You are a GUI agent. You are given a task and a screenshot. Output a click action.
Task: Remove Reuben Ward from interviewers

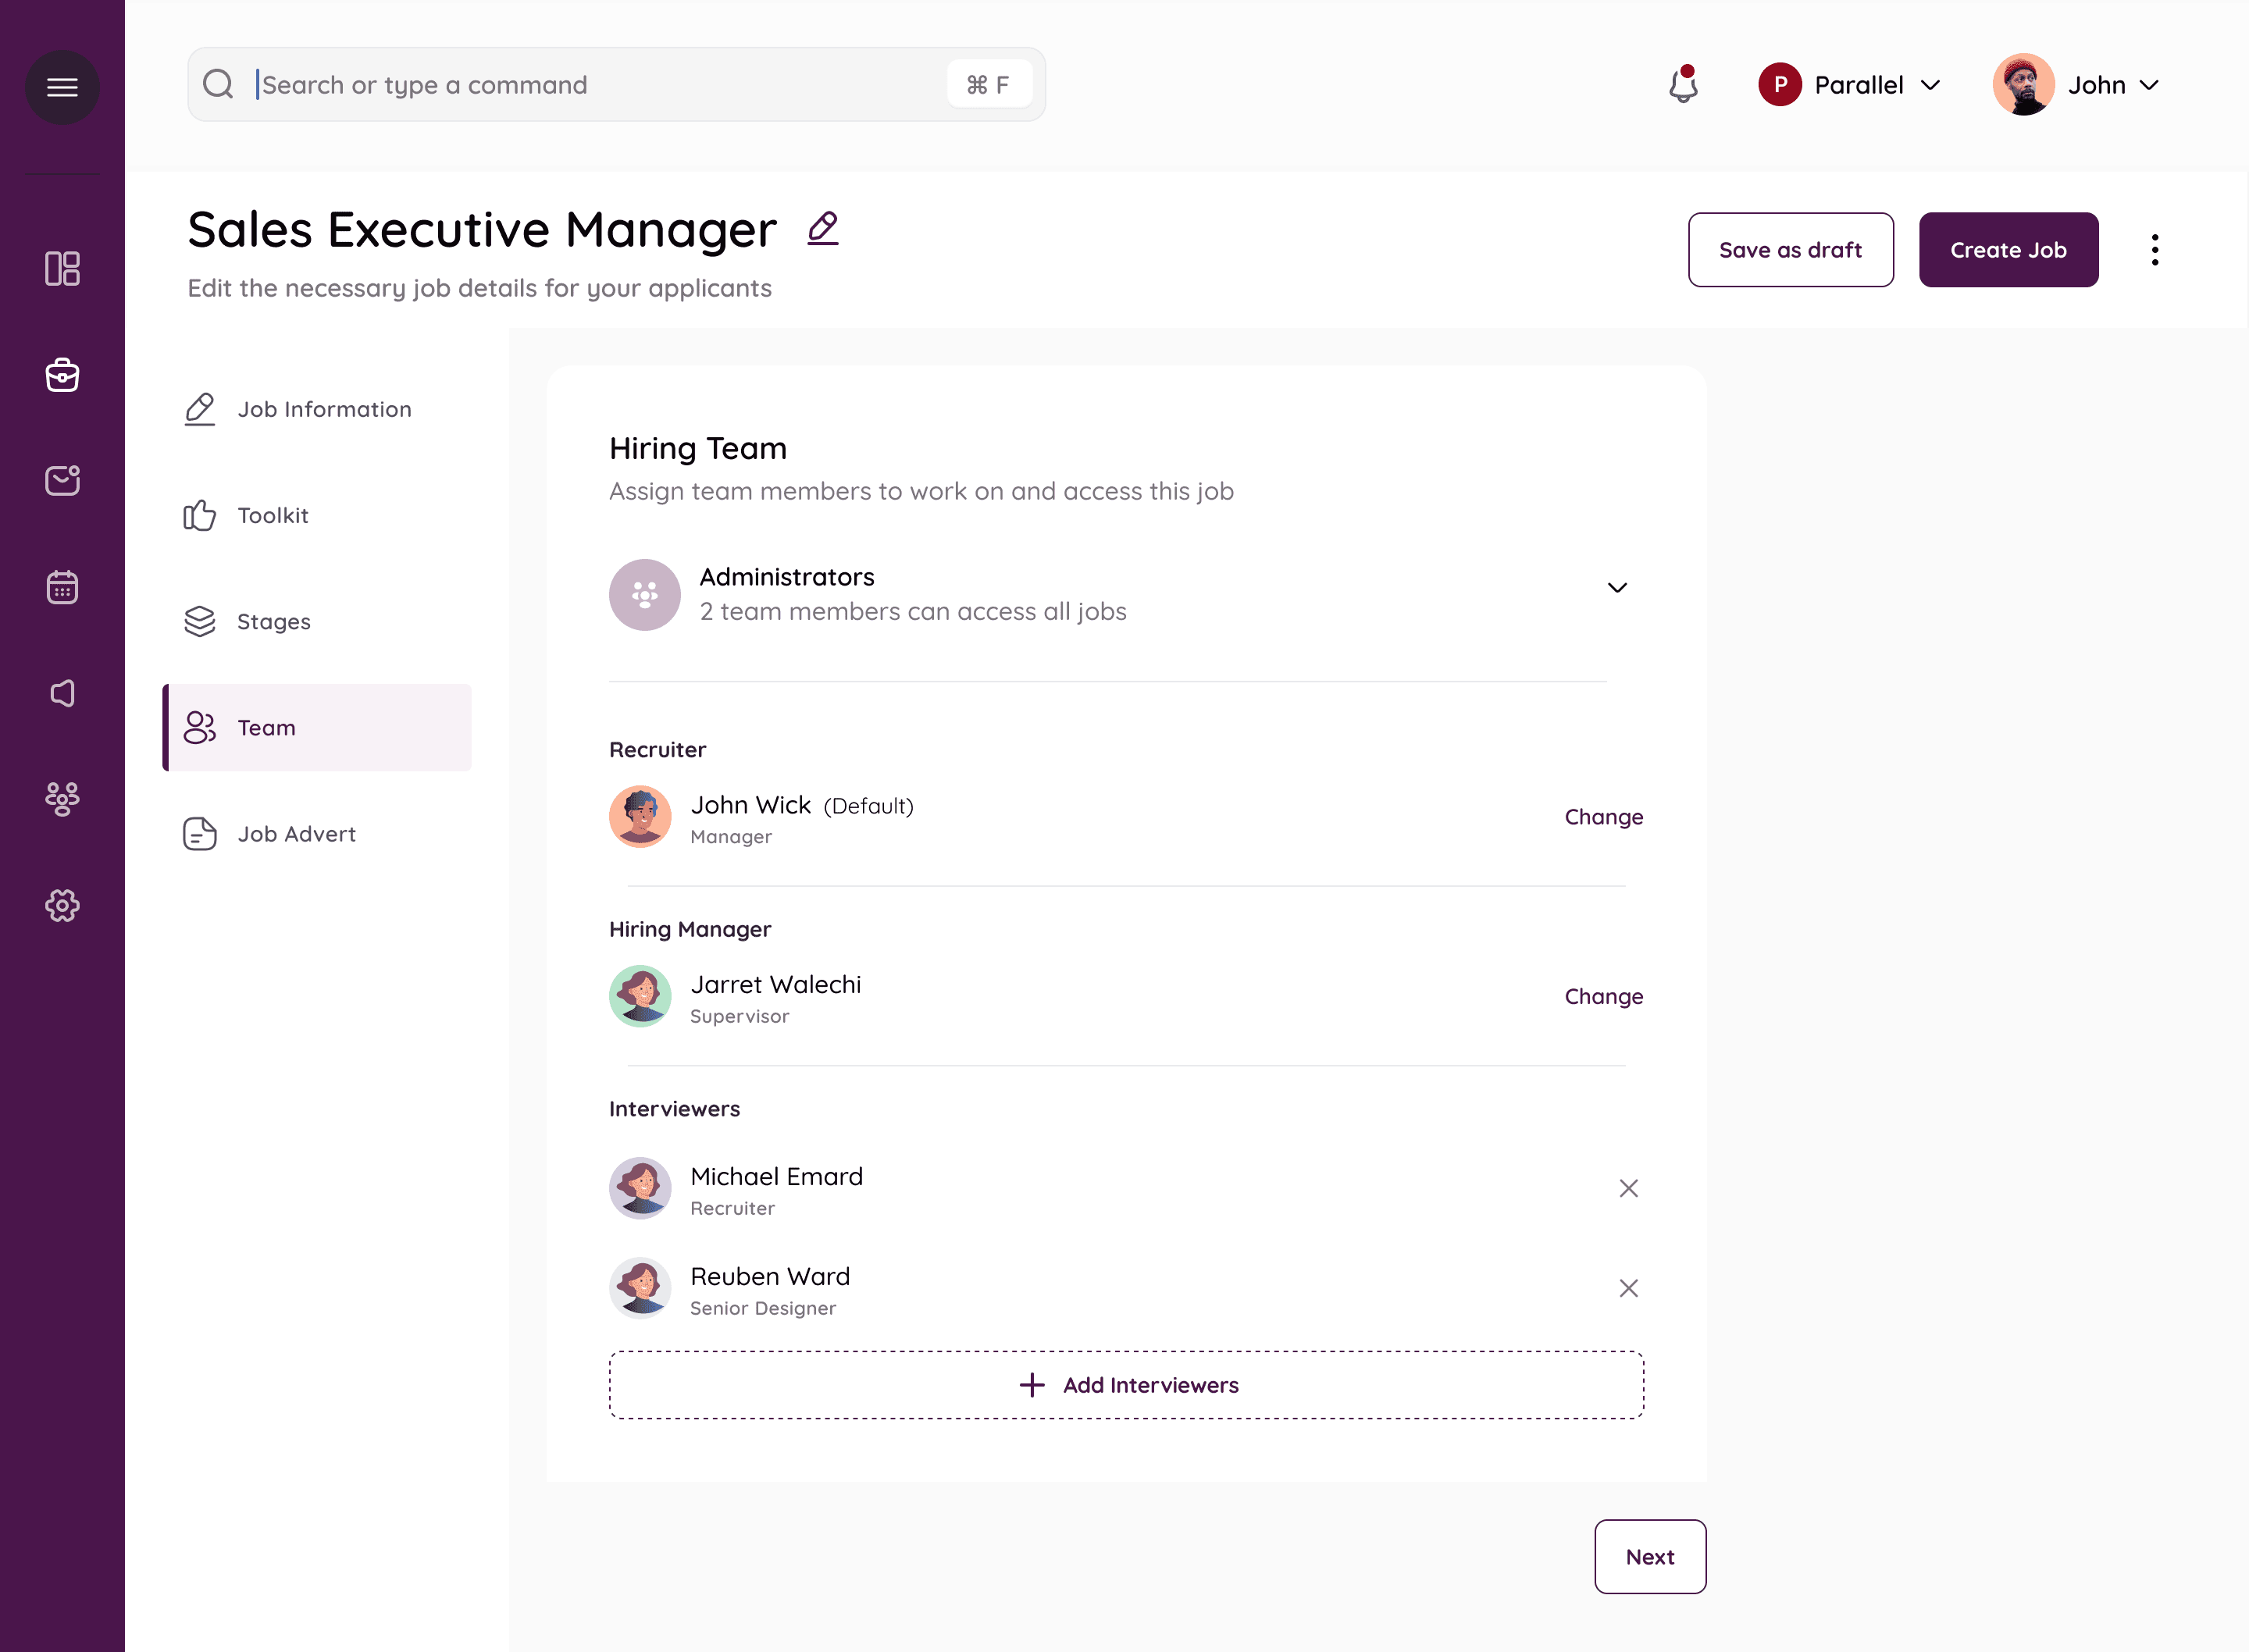(x=1628, y=1288)
